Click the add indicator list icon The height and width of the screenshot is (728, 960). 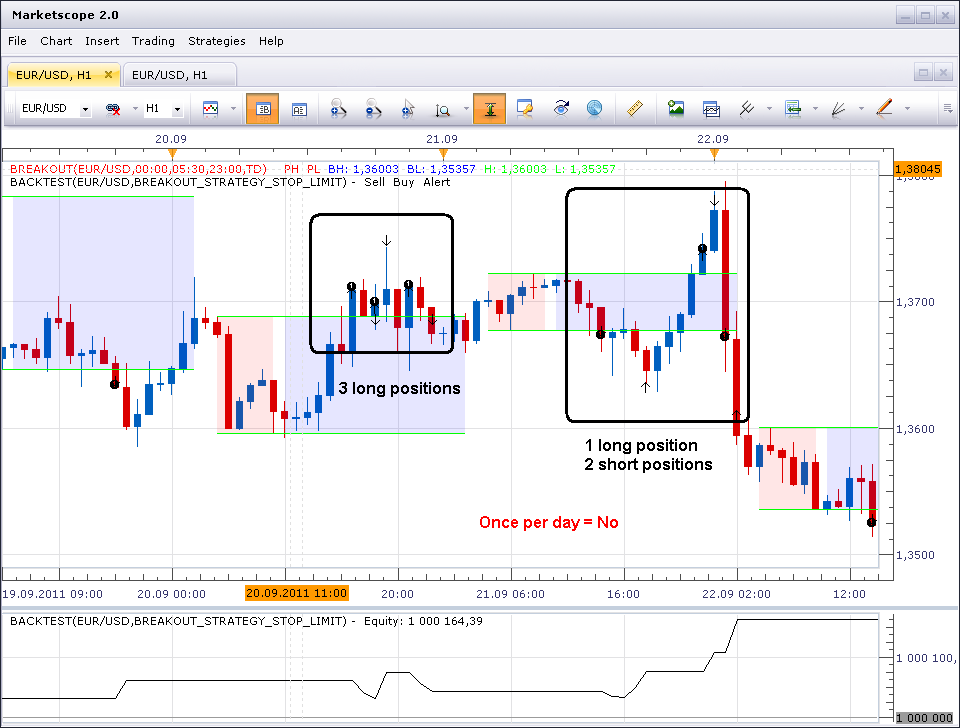point(793,108)
